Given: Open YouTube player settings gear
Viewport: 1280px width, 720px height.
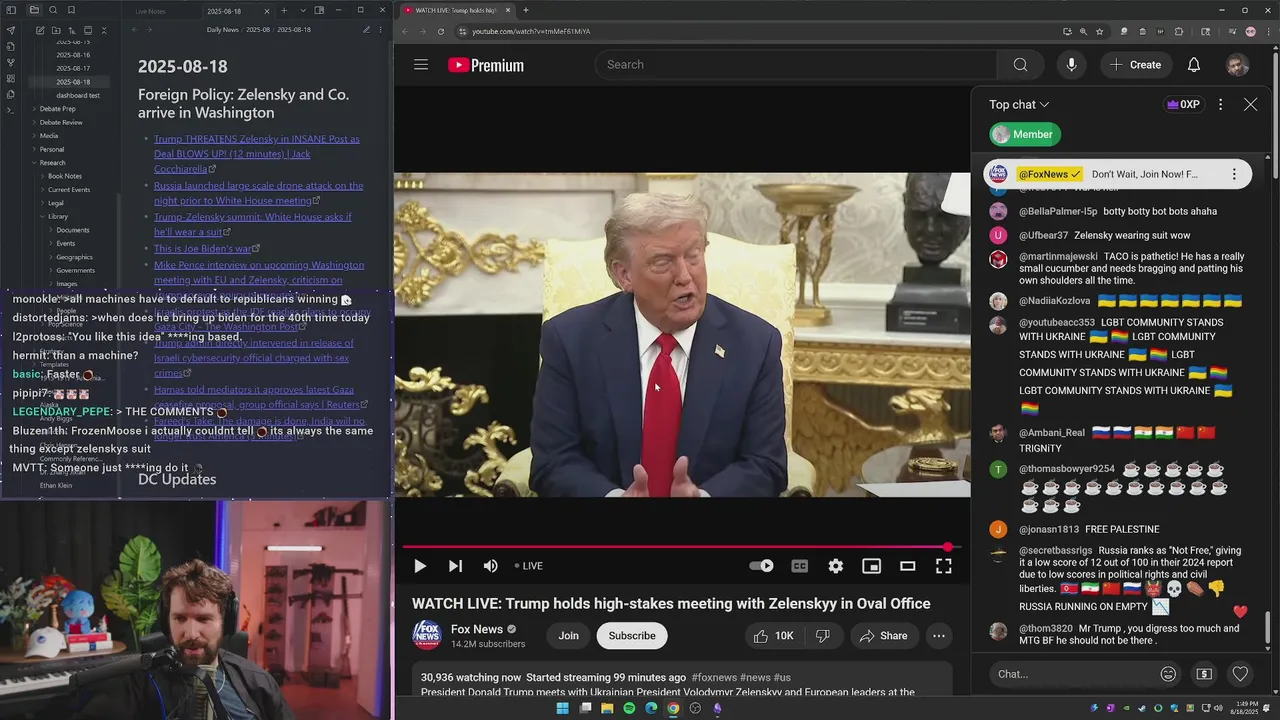Looking at the screenshot, I should tap(835, 566).
